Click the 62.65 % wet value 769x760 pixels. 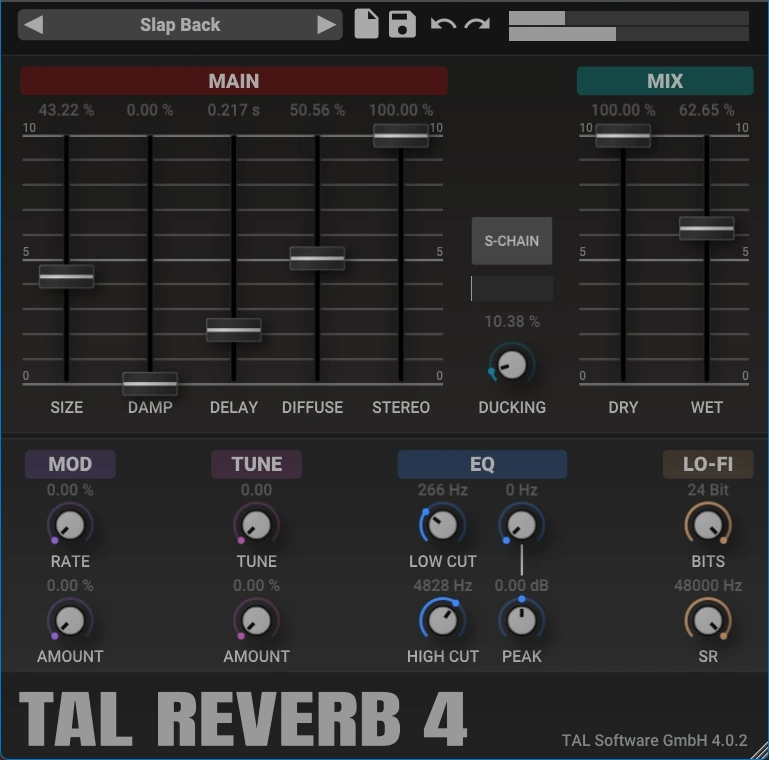[x=706, y=110]
